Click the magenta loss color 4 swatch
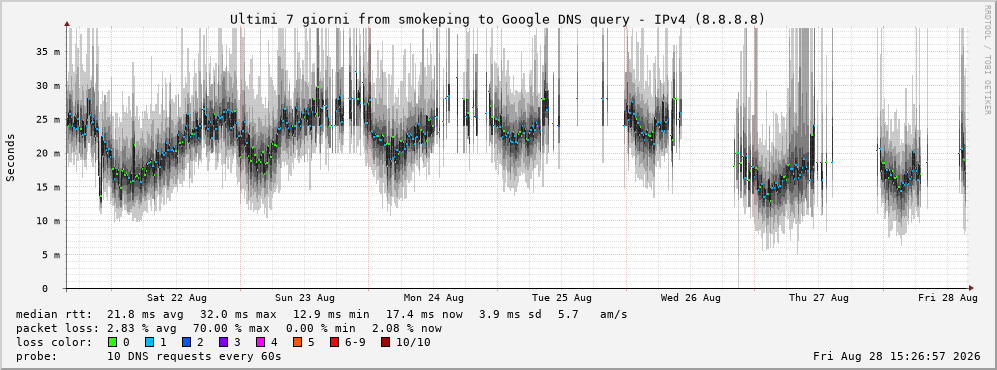Viewport: 997px width, 370px height. click(x=262, y=343)
